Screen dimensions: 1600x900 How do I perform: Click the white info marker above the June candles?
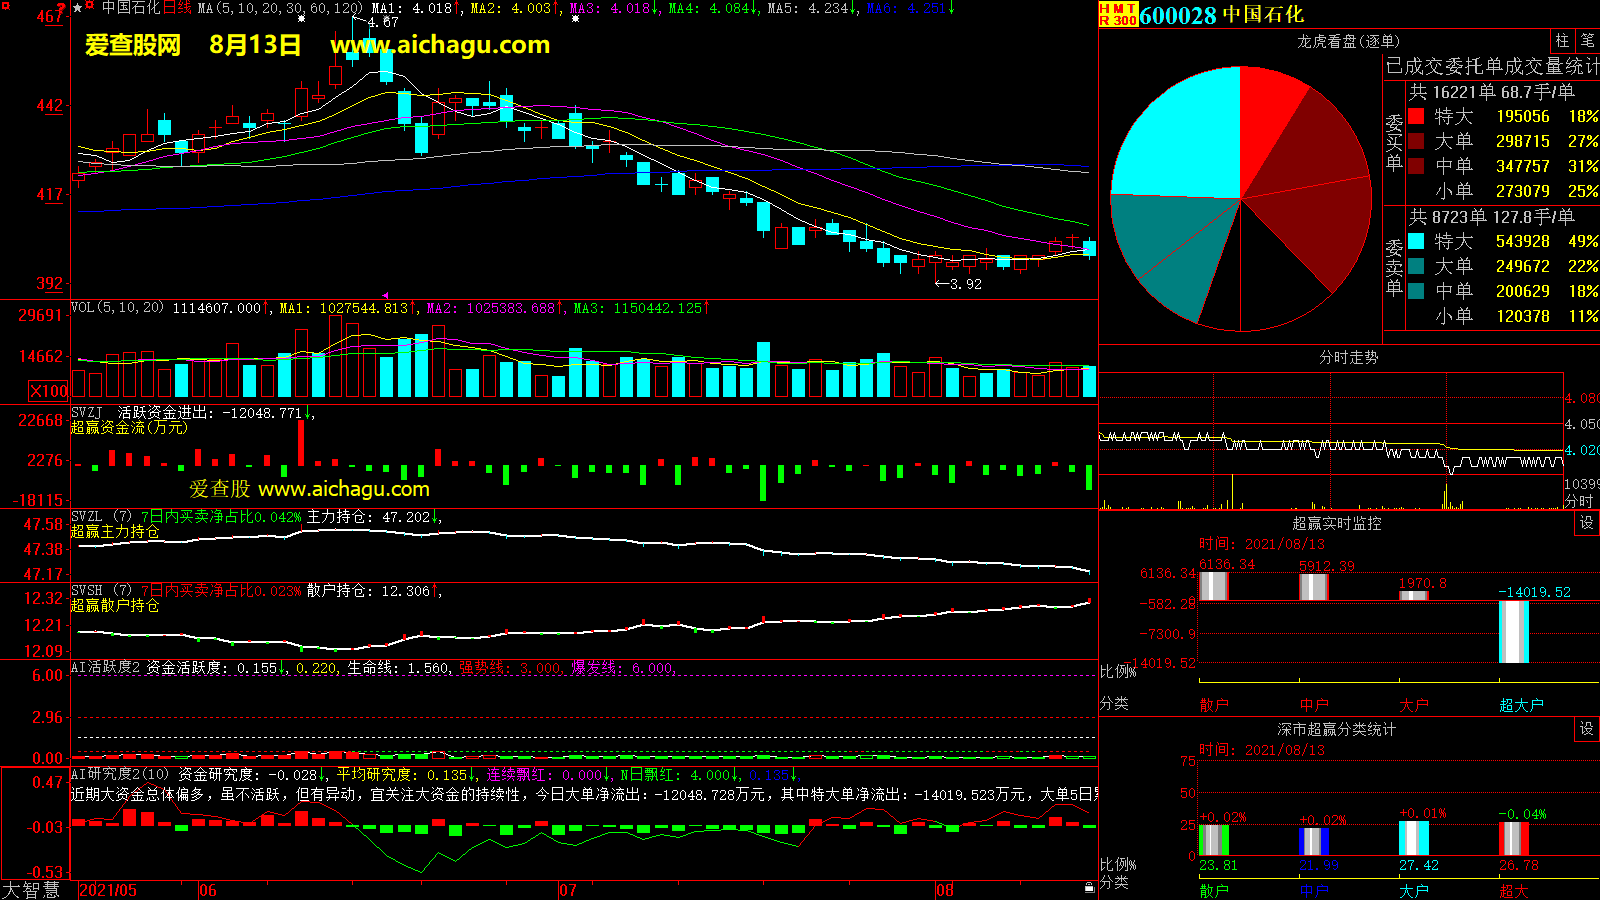(301, 19)
